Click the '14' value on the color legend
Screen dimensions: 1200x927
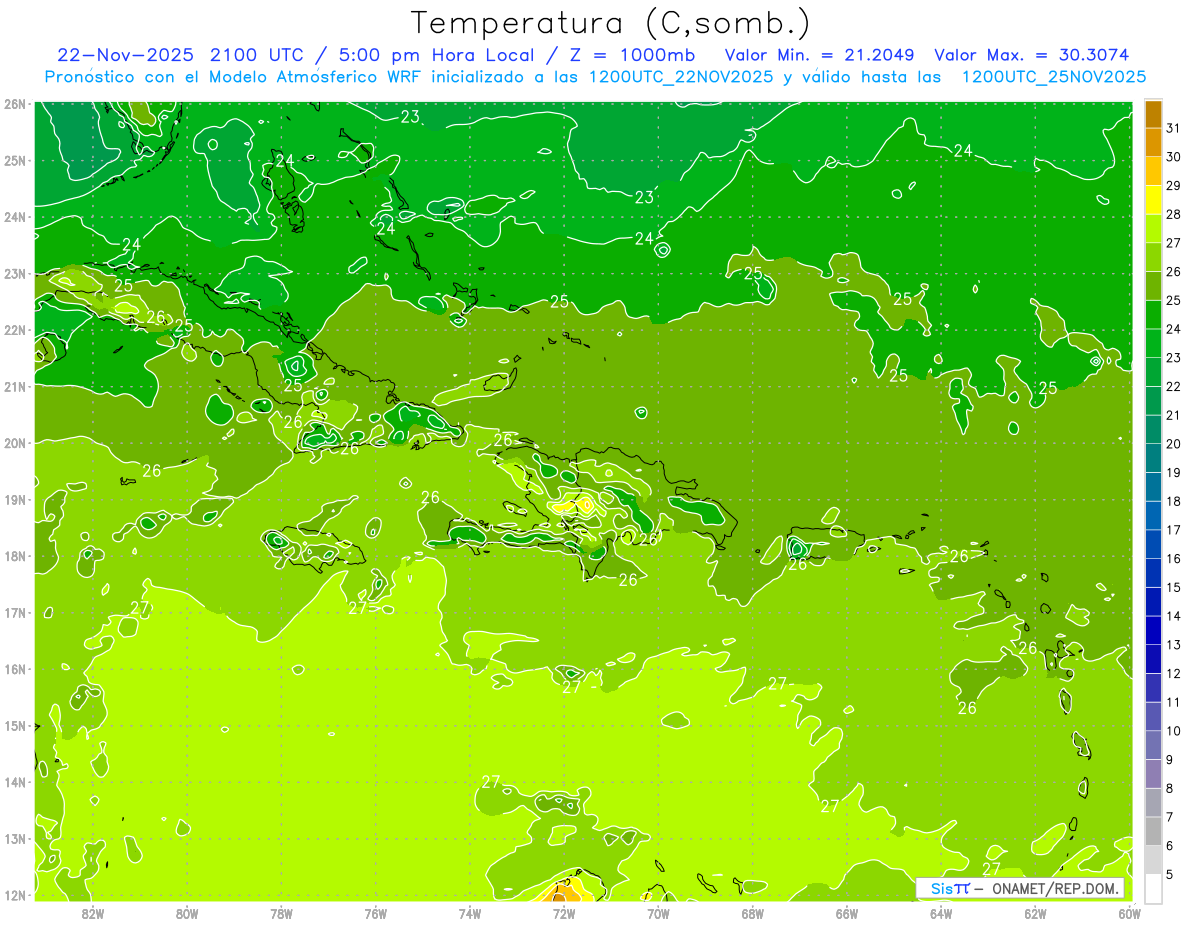(x=1173, y=616)
